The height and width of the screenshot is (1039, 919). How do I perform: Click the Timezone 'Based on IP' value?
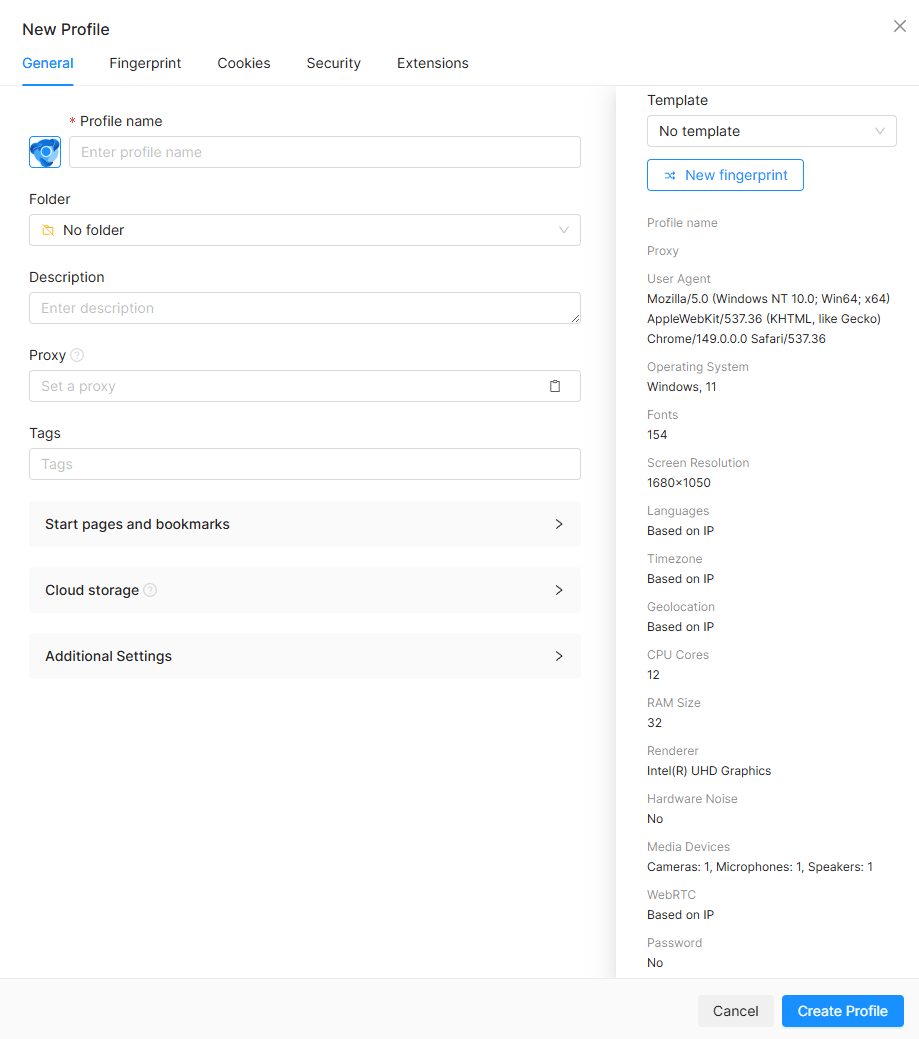(680, 578)
